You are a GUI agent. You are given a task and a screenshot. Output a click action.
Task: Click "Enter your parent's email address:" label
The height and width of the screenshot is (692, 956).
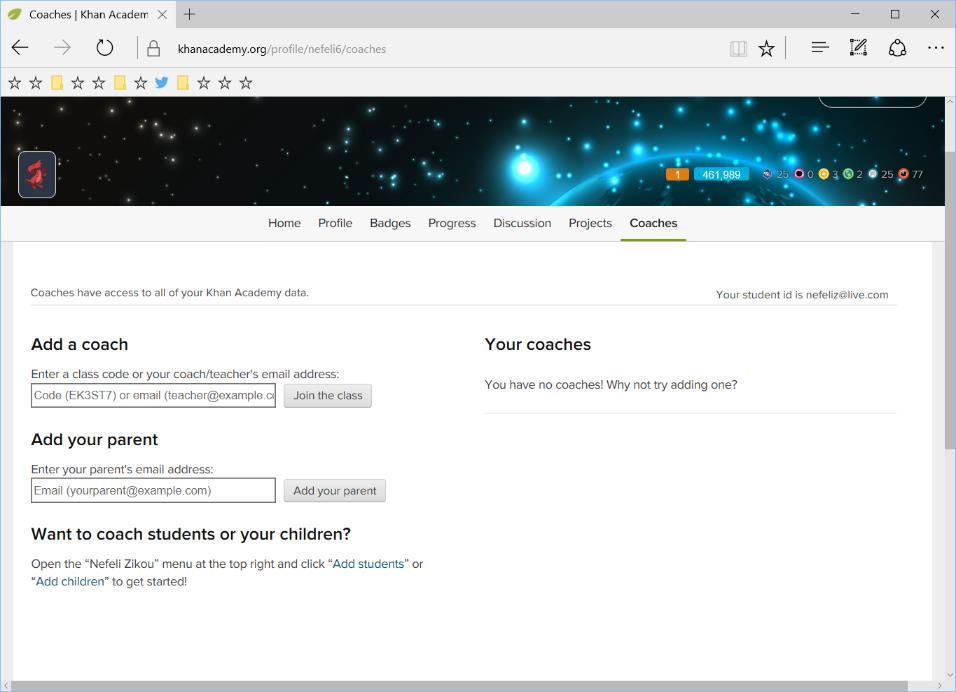(x=122, y=469)
